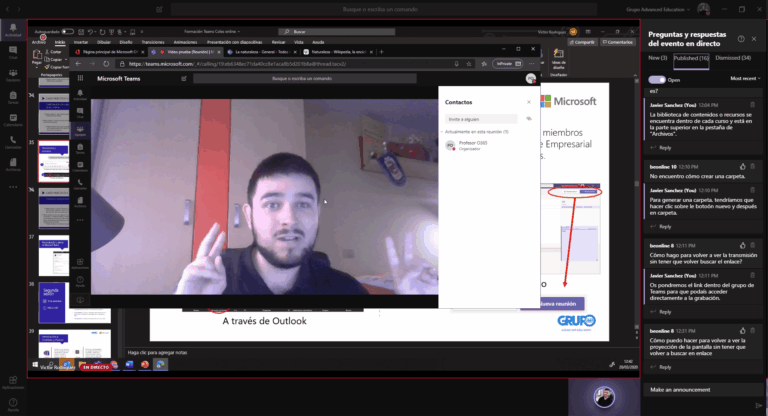Viewport: 768px width, 416px height.
Task: Open Tareas in the outer Teams sidebar
Action: point(13,98)
